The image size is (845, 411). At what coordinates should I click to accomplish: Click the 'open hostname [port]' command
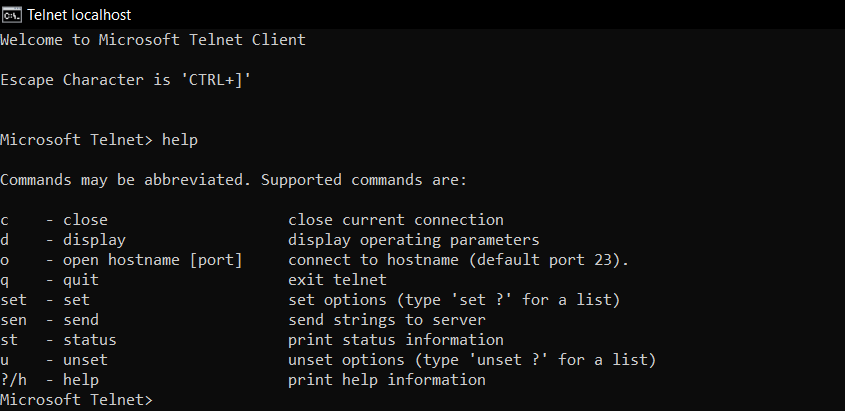152,260
